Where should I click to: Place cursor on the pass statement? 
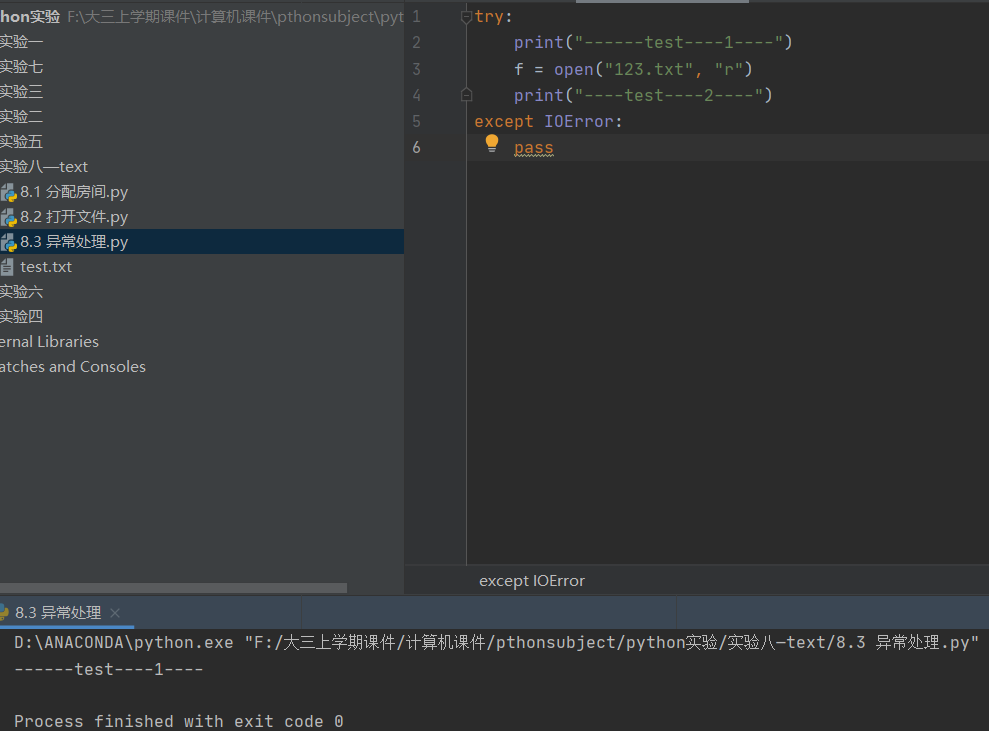(x=534, y=148)
